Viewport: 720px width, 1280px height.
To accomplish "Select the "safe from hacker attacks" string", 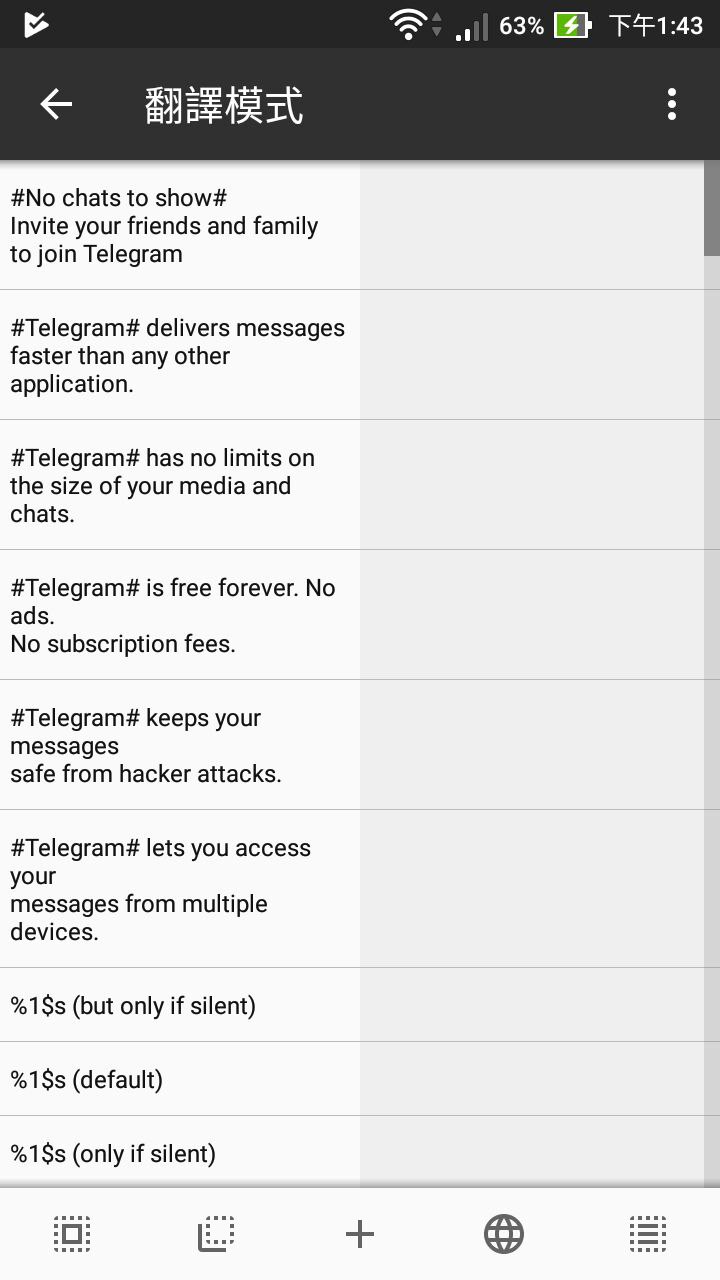I will point(180,745).
